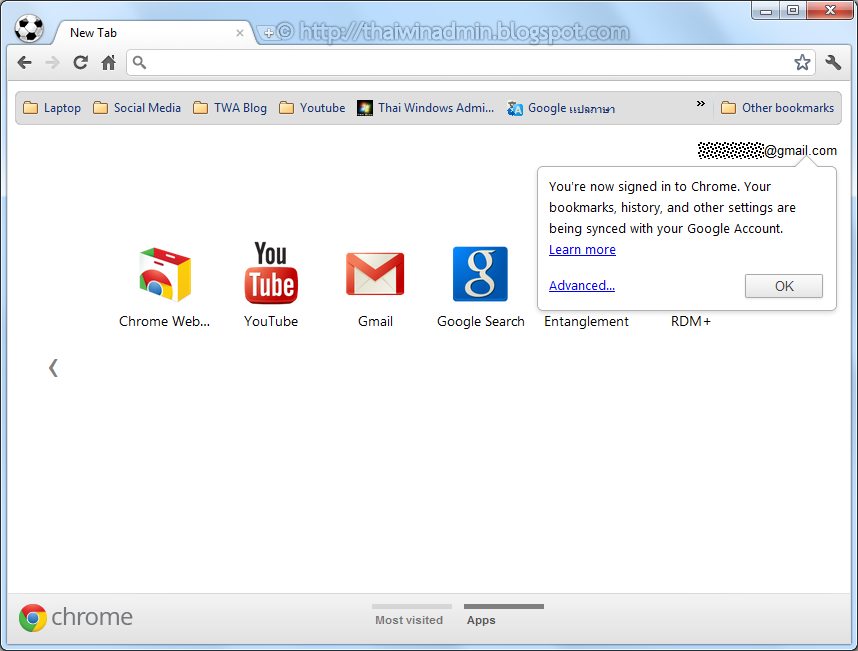Screen dimensions: 858x651
Task: Reload the current page
Action: click(x=80, y=62)
